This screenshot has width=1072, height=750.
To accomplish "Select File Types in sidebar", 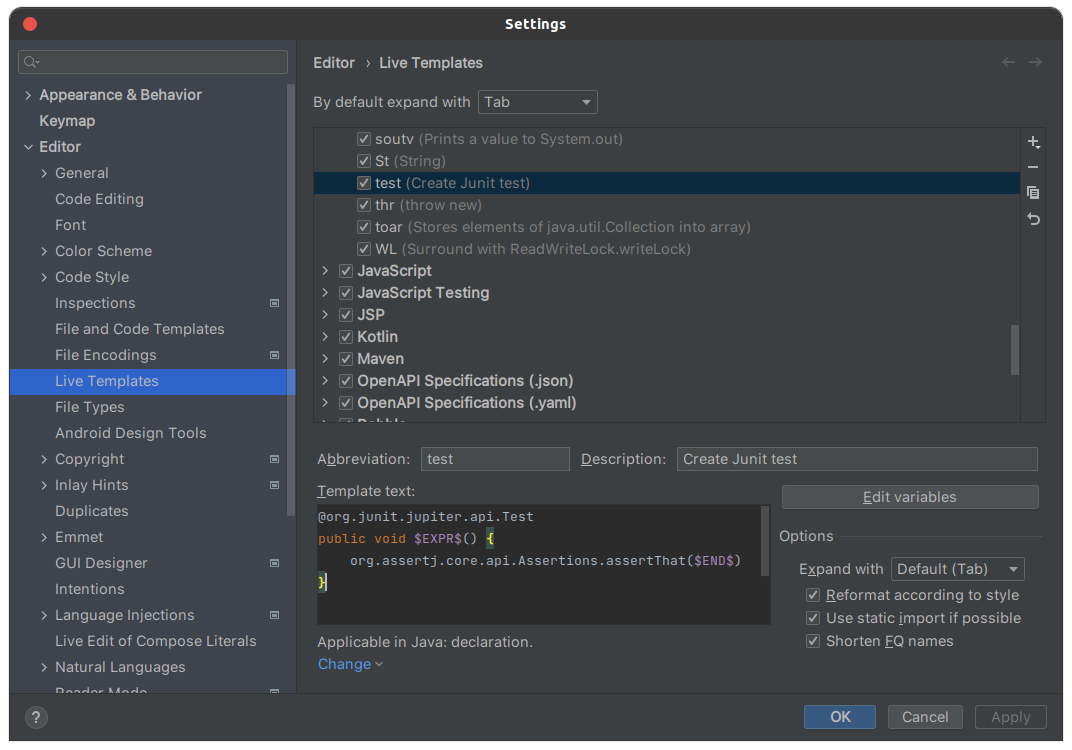I will [90, 407].
